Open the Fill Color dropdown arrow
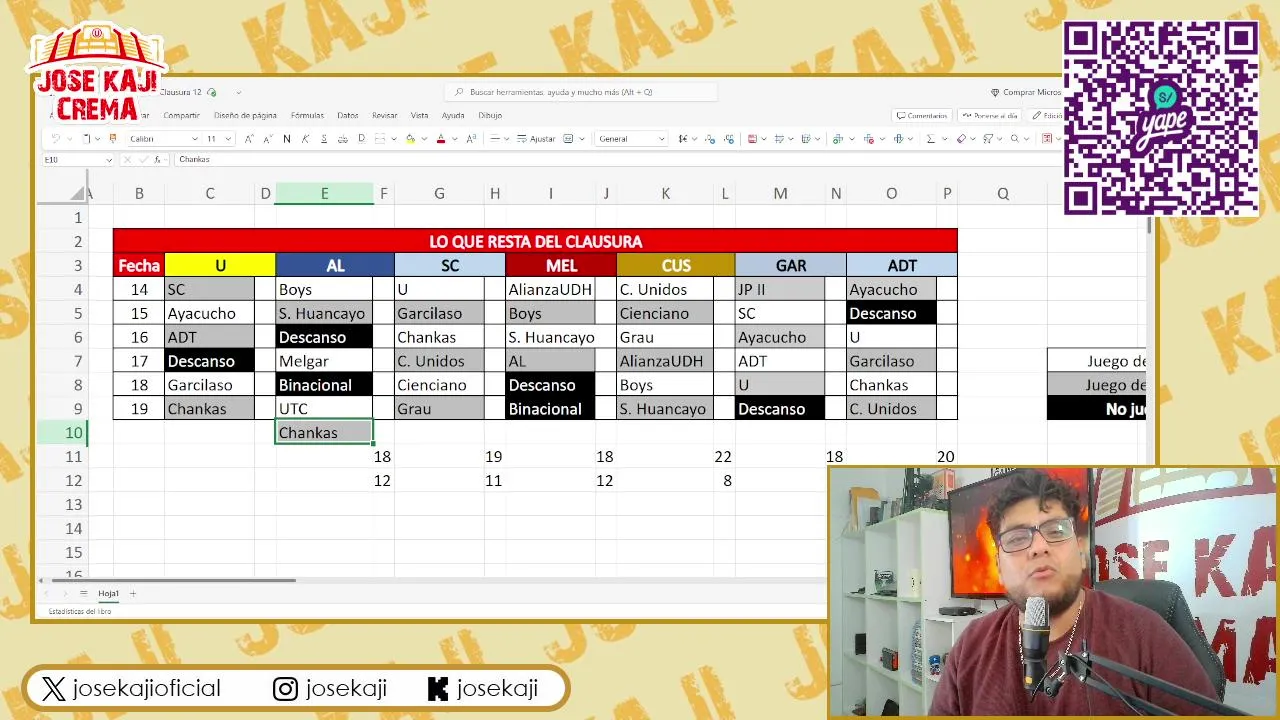This screenshot has width=1280, height=720. [424, 139]
